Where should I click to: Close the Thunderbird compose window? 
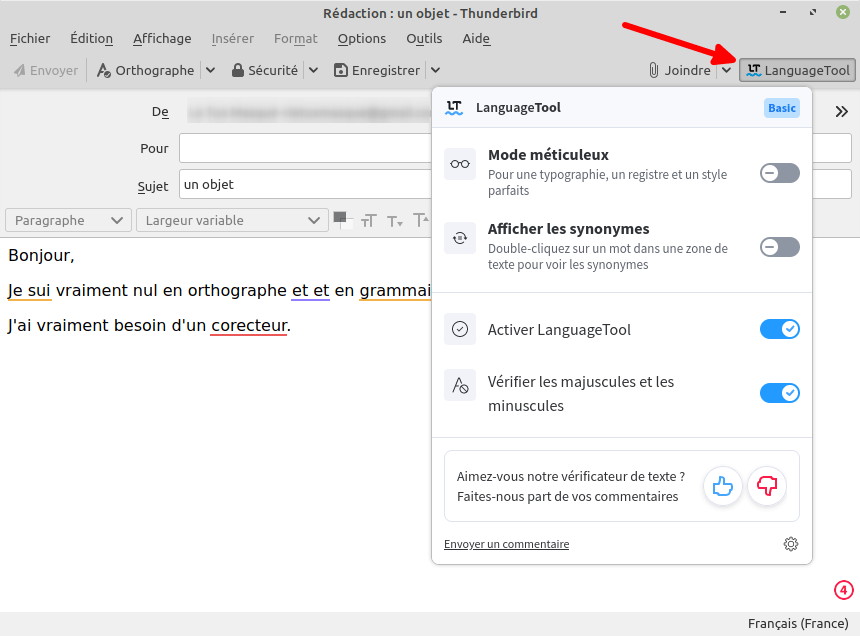click(843, 12)
